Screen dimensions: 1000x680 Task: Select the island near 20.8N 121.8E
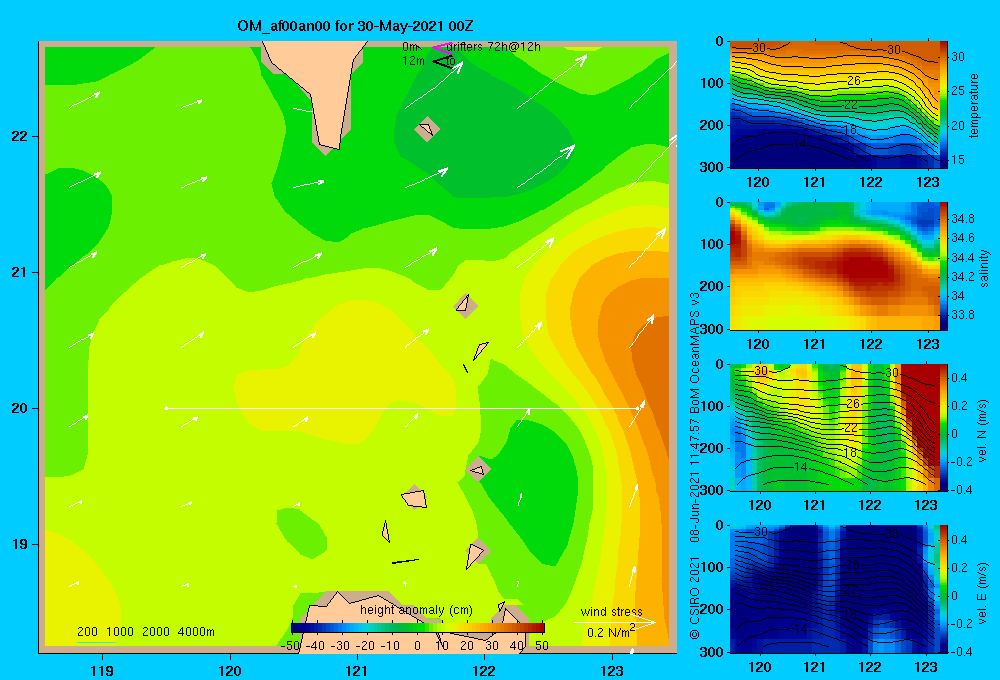pos(465,306)
